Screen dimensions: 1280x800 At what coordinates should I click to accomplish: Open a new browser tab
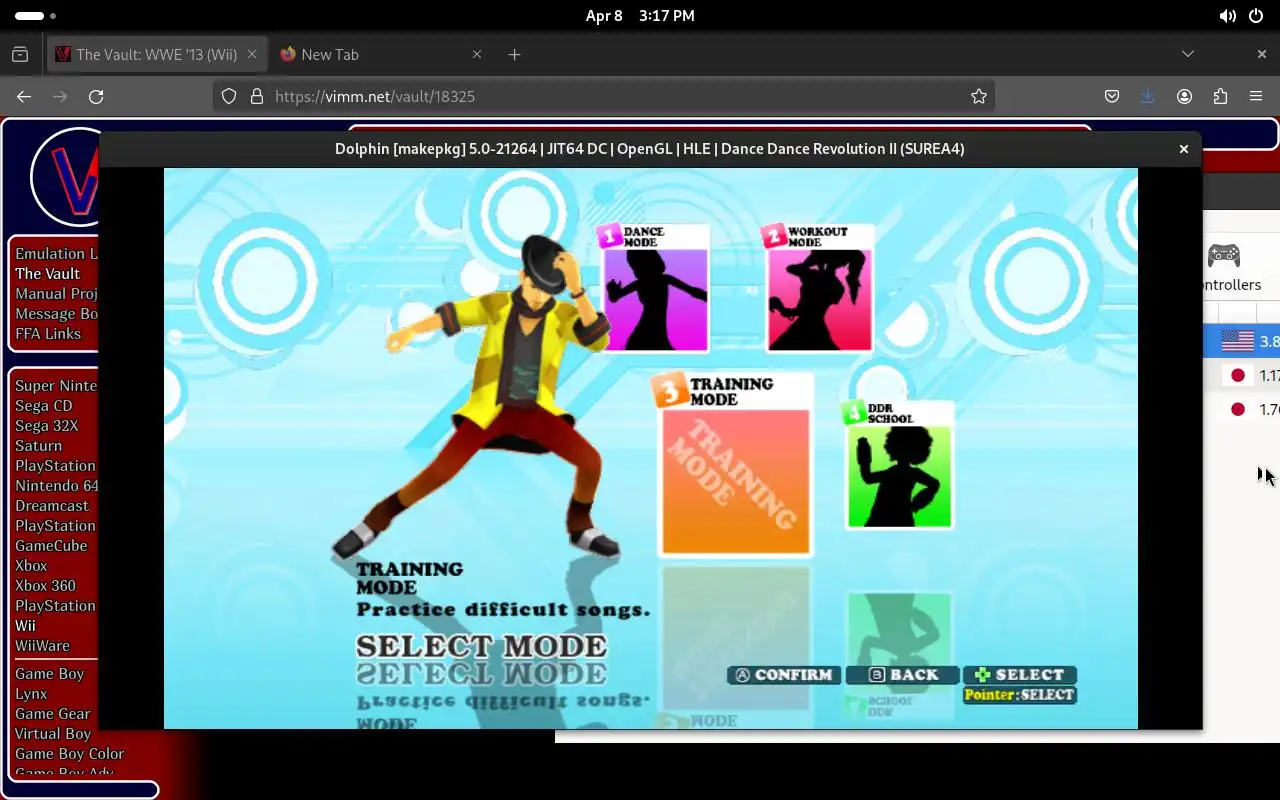514,54
